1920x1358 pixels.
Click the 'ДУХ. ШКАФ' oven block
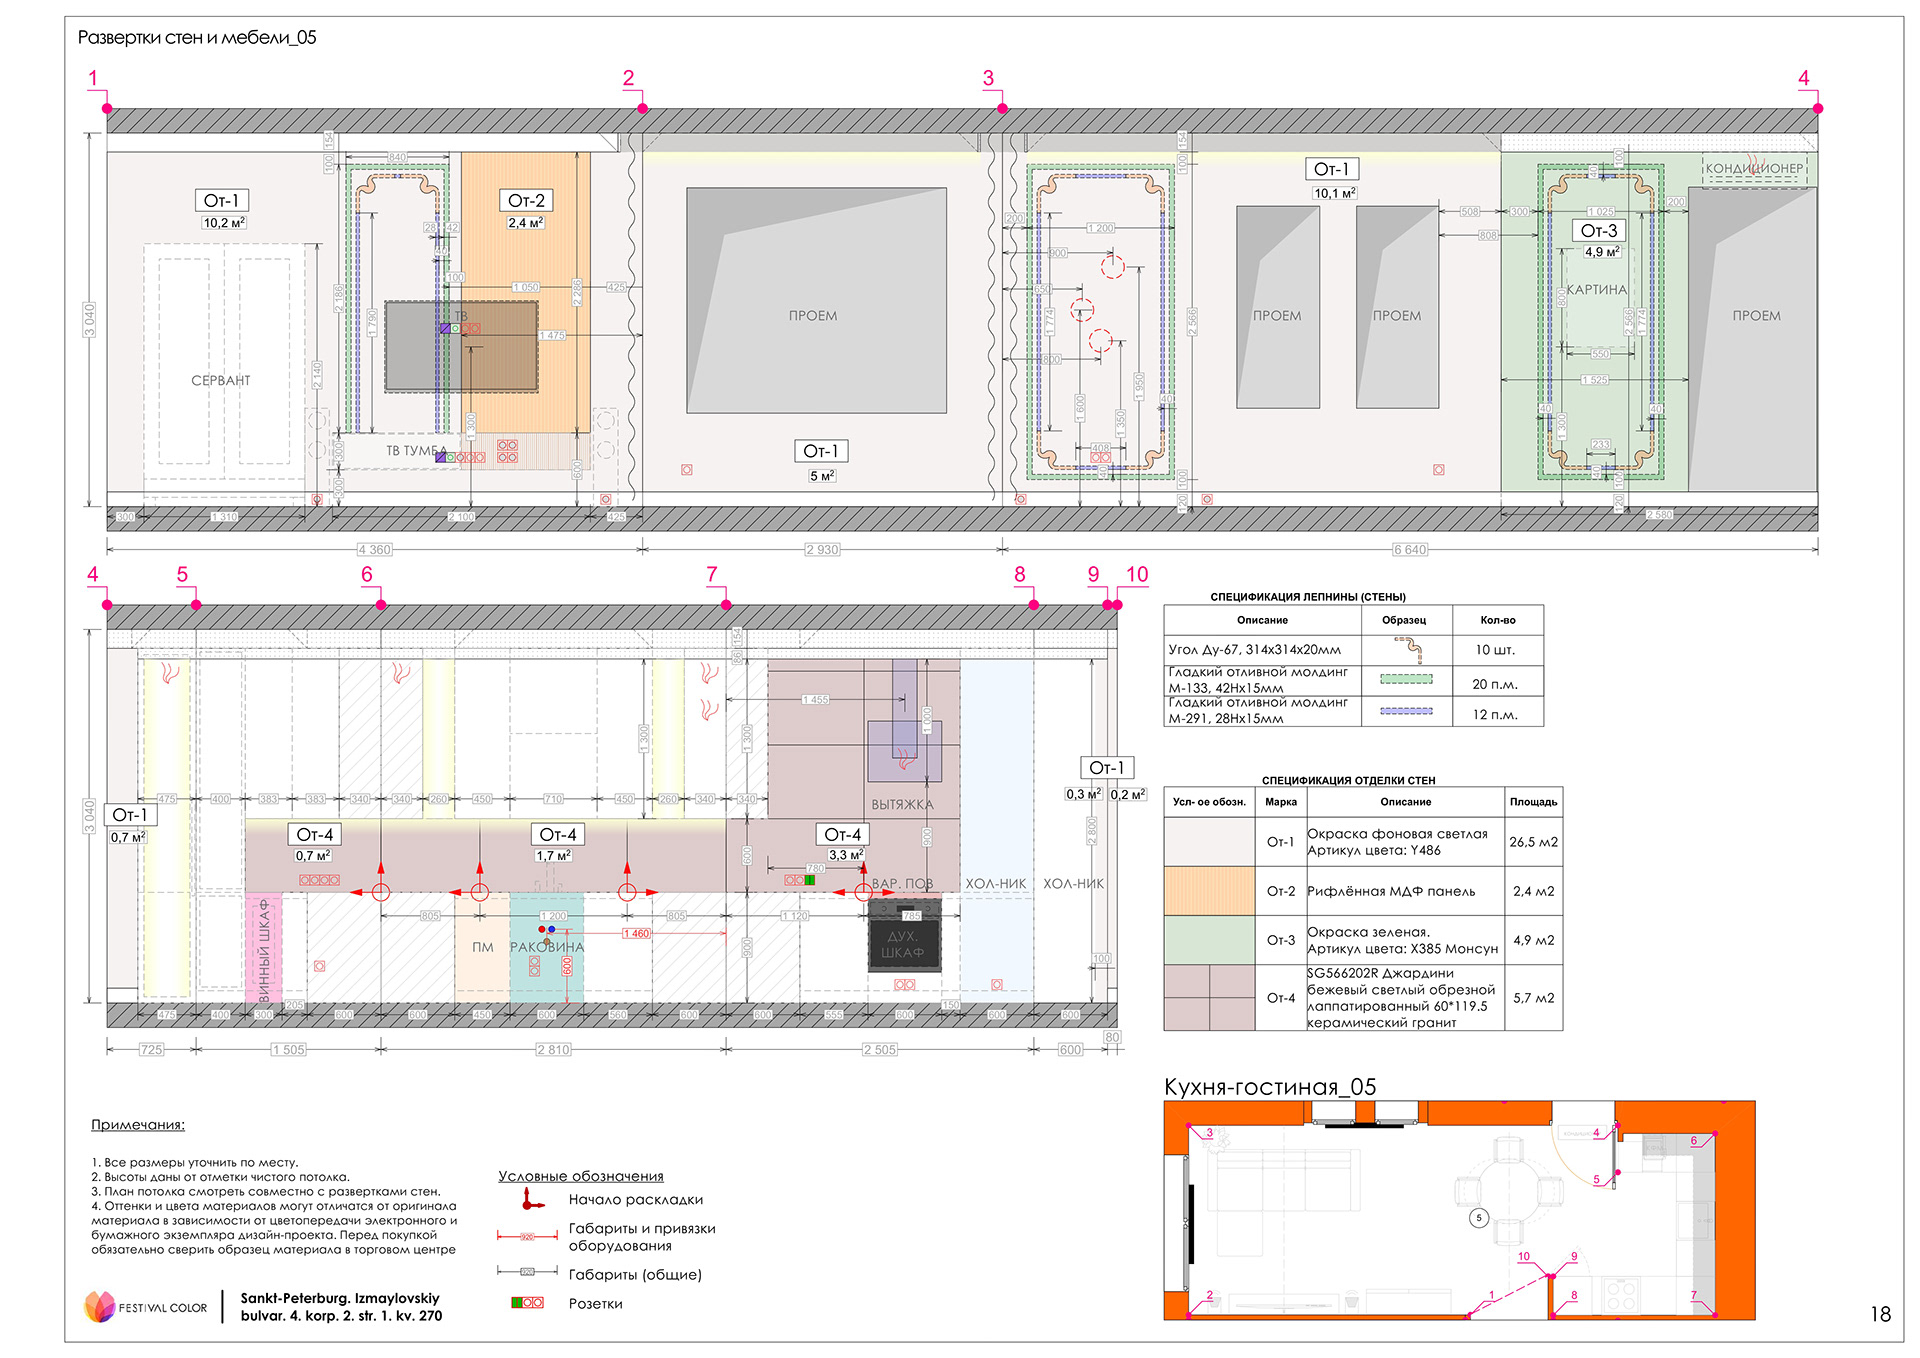904,935
